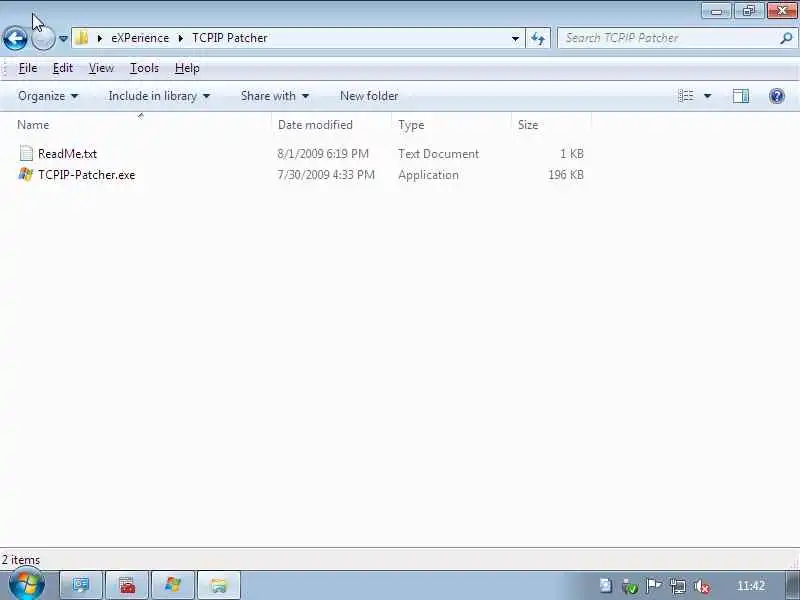Select the ReadMe.txt file icon
Screen dimensions: 800x600
(26, 154)
